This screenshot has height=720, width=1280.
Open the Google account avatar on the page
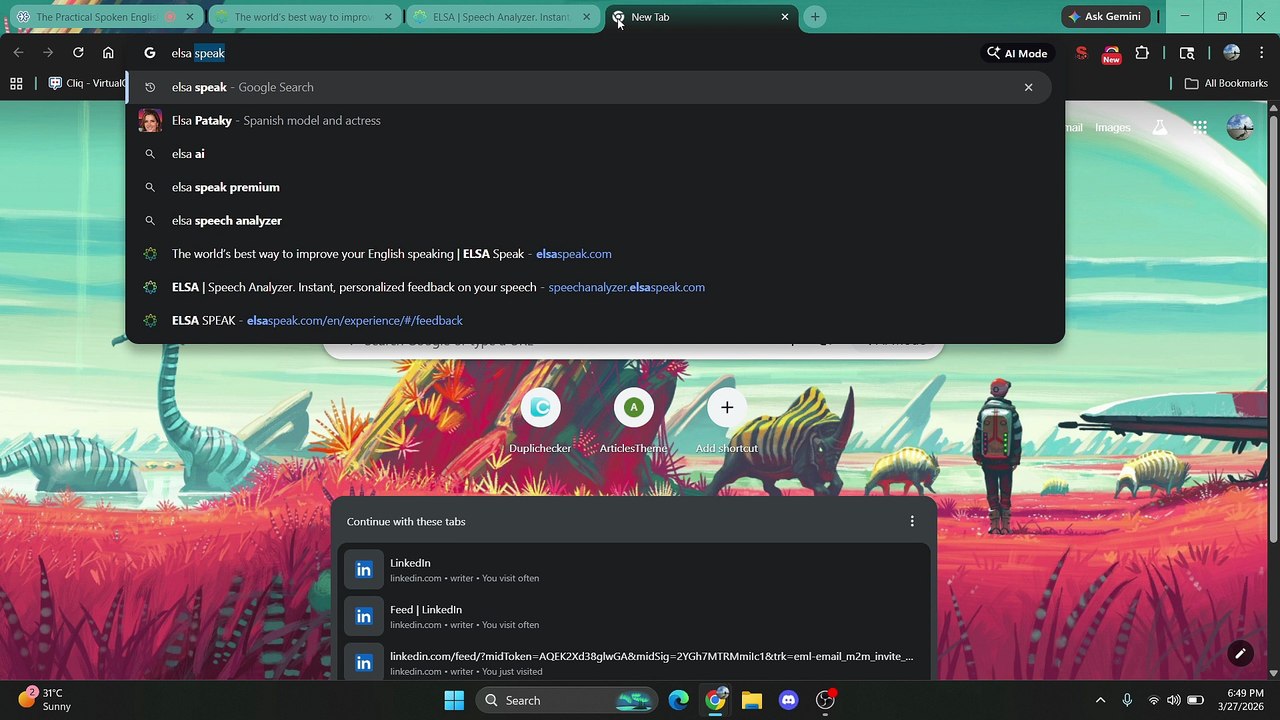[1240, 127]
